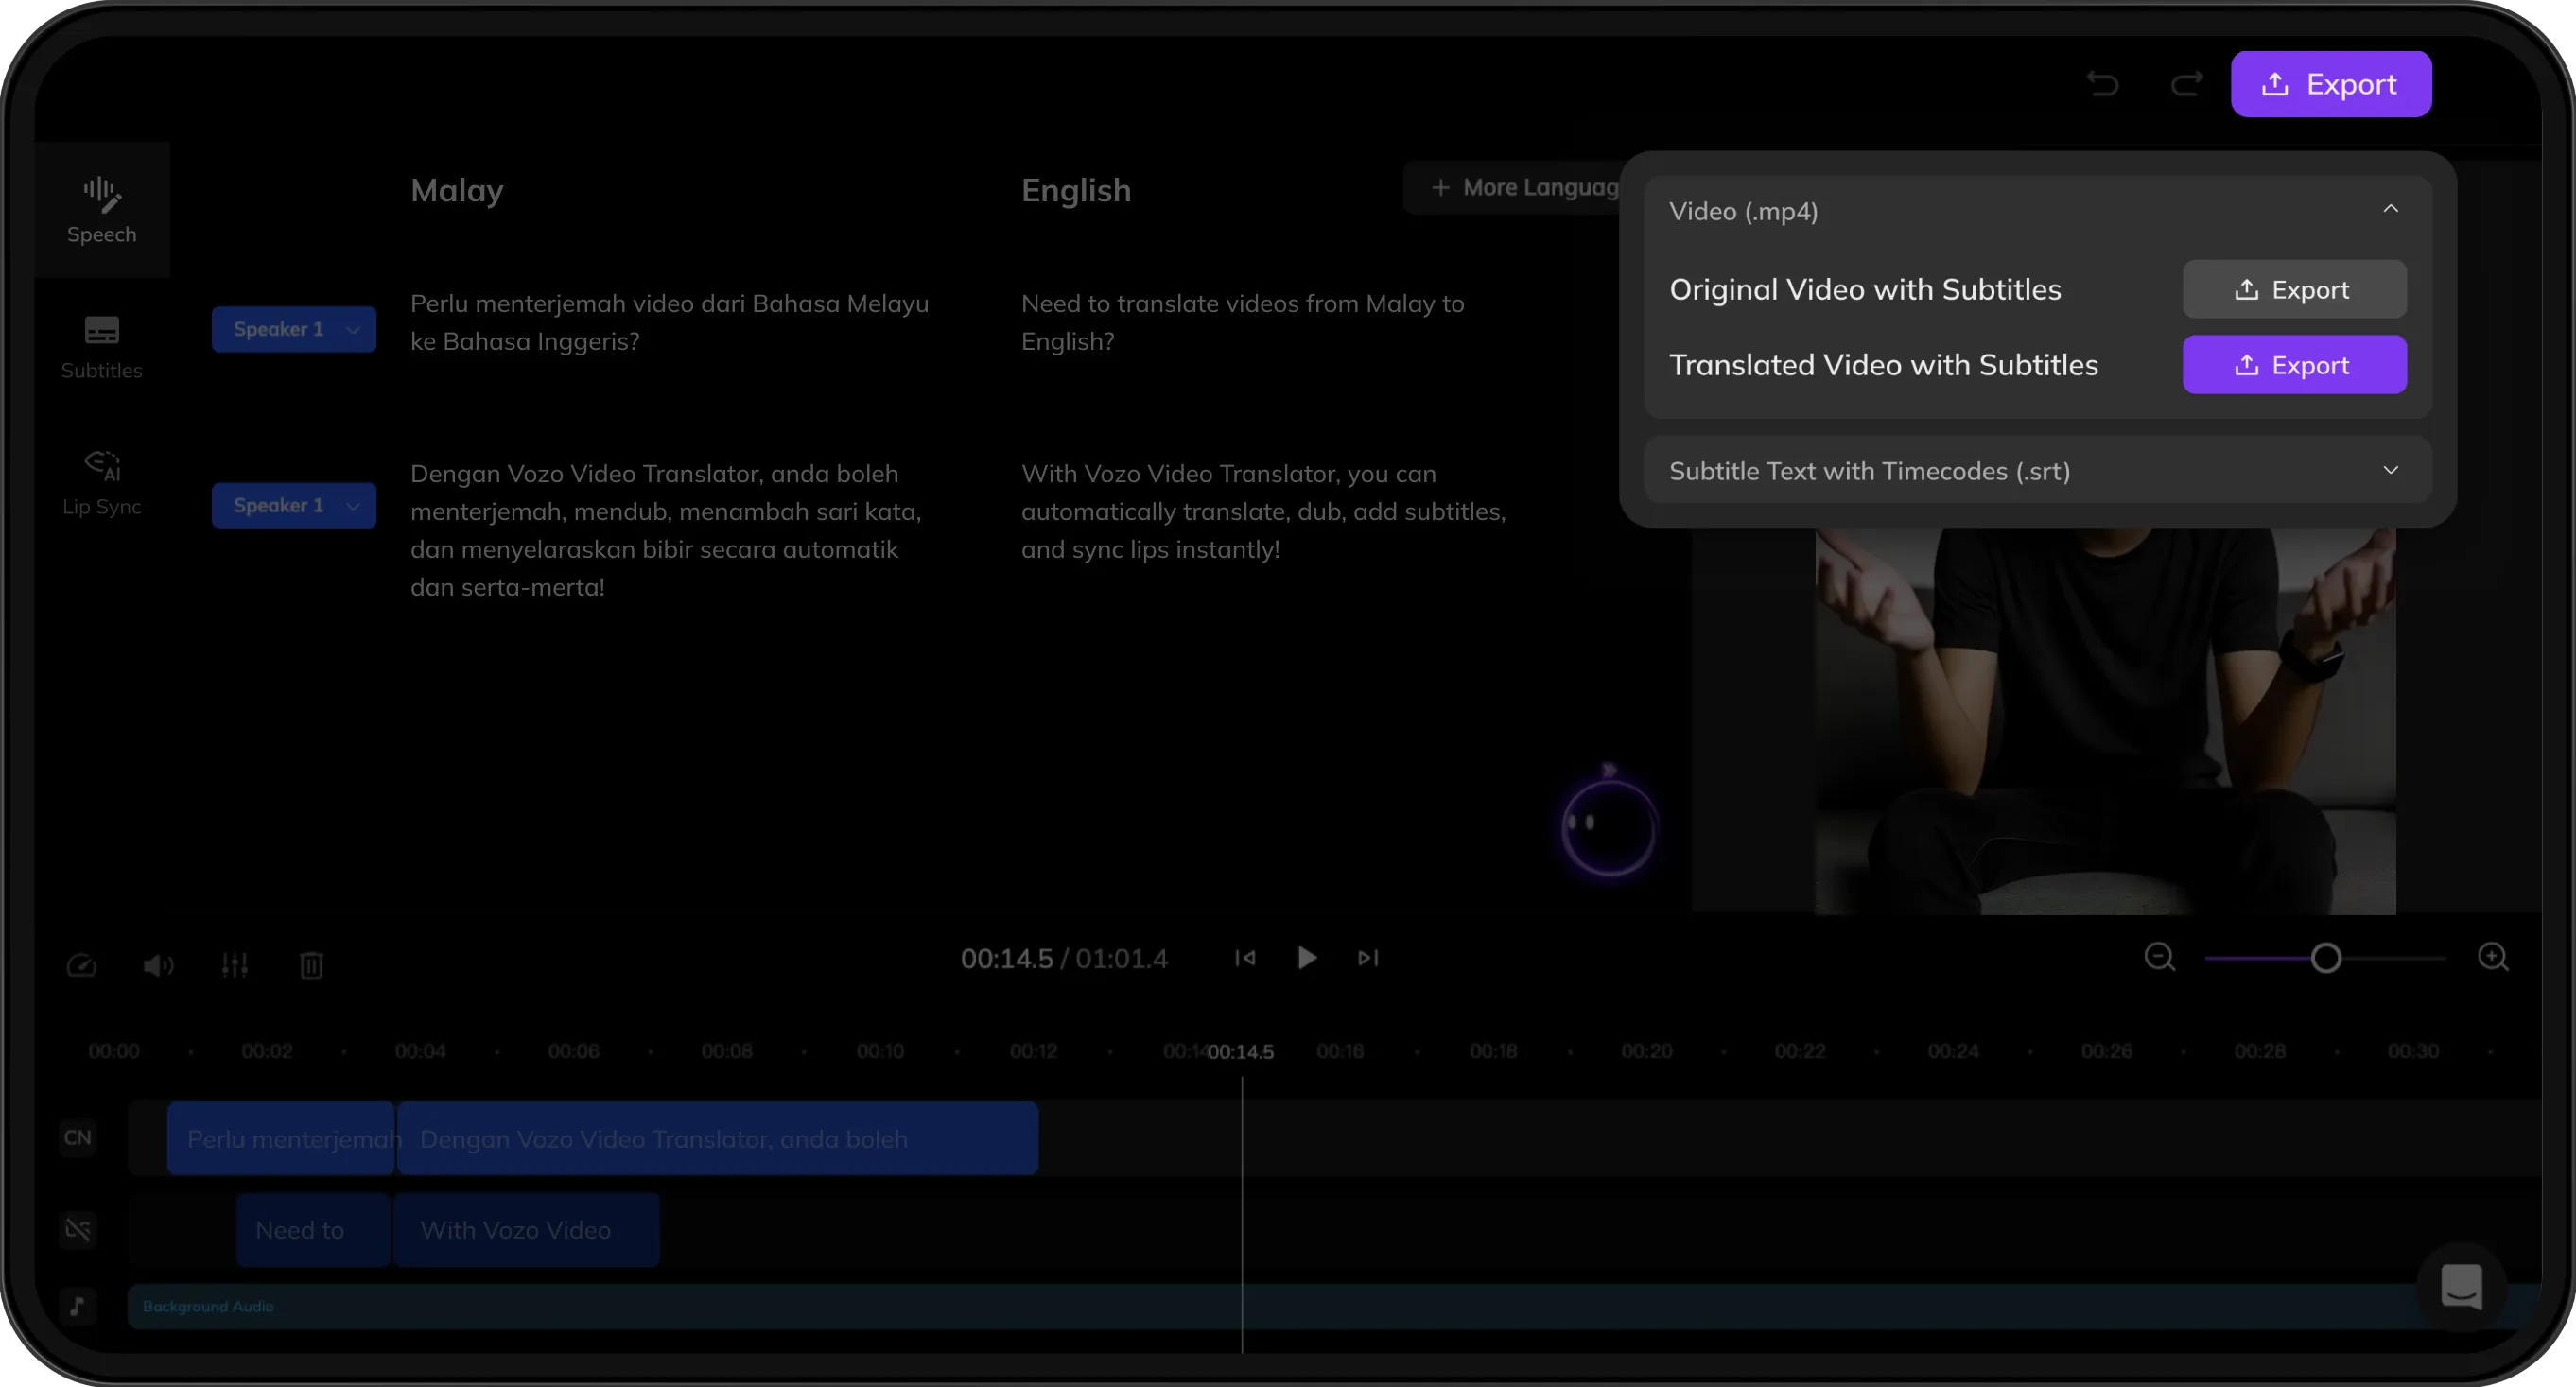This screenshot has height=1387, width=2576.
Task: Zoom out the timeline
Action: pyautogui.click(x=2160, y=958)
